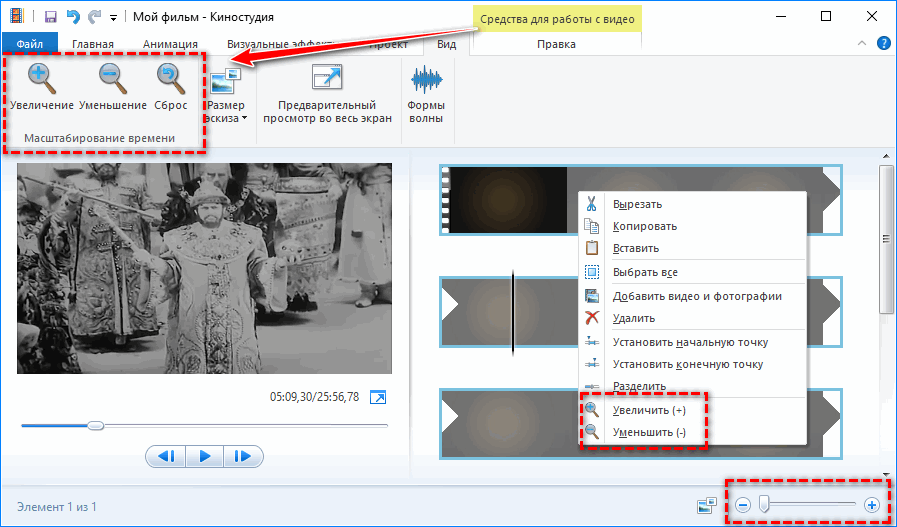897x527 pixels.
Task: Open help with the question mark icon
Action: point(883,44)
